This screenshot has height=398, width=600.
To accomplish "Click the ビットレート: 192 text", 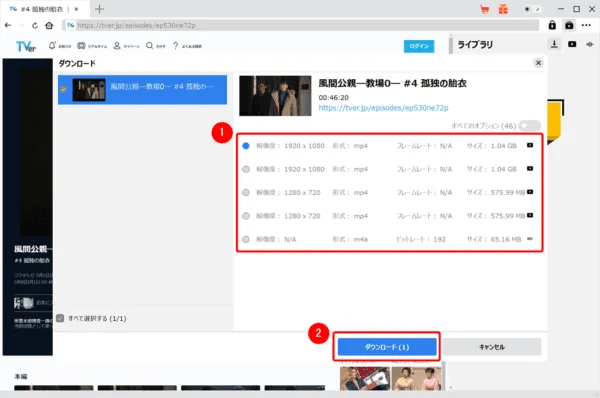I will pyautogui.click(x=421, y=239).
